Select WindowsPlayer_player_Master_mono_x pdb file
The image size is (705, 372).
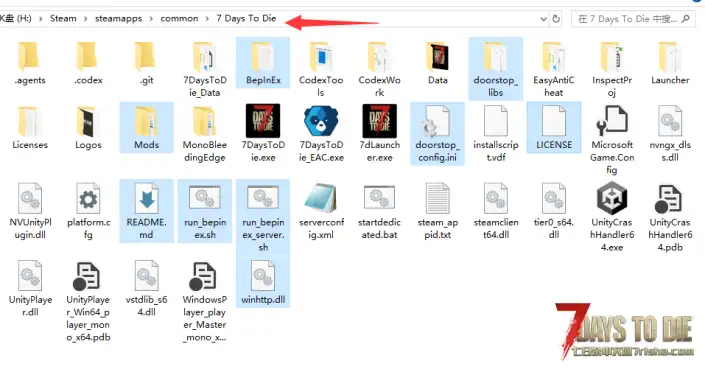pos(205,301)
